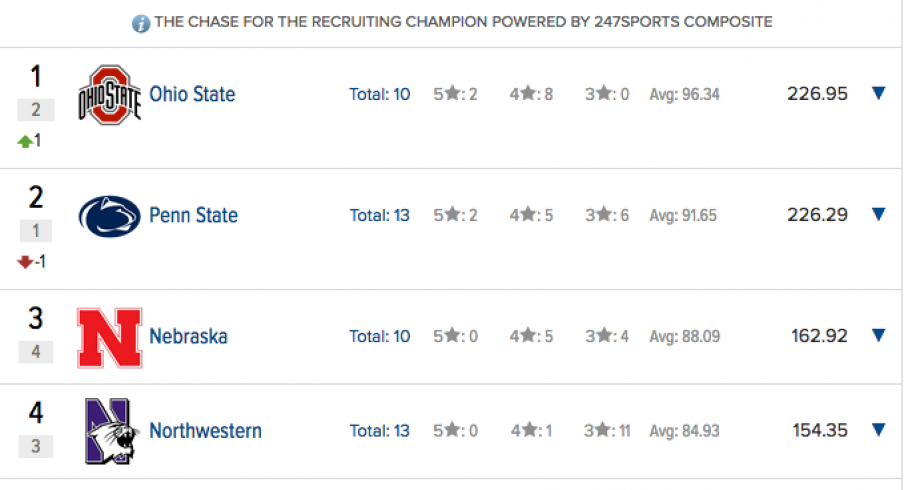Open the Nebraska team link
The height and width of the screenshot is (490, 904).
click(x=189, y=336)
